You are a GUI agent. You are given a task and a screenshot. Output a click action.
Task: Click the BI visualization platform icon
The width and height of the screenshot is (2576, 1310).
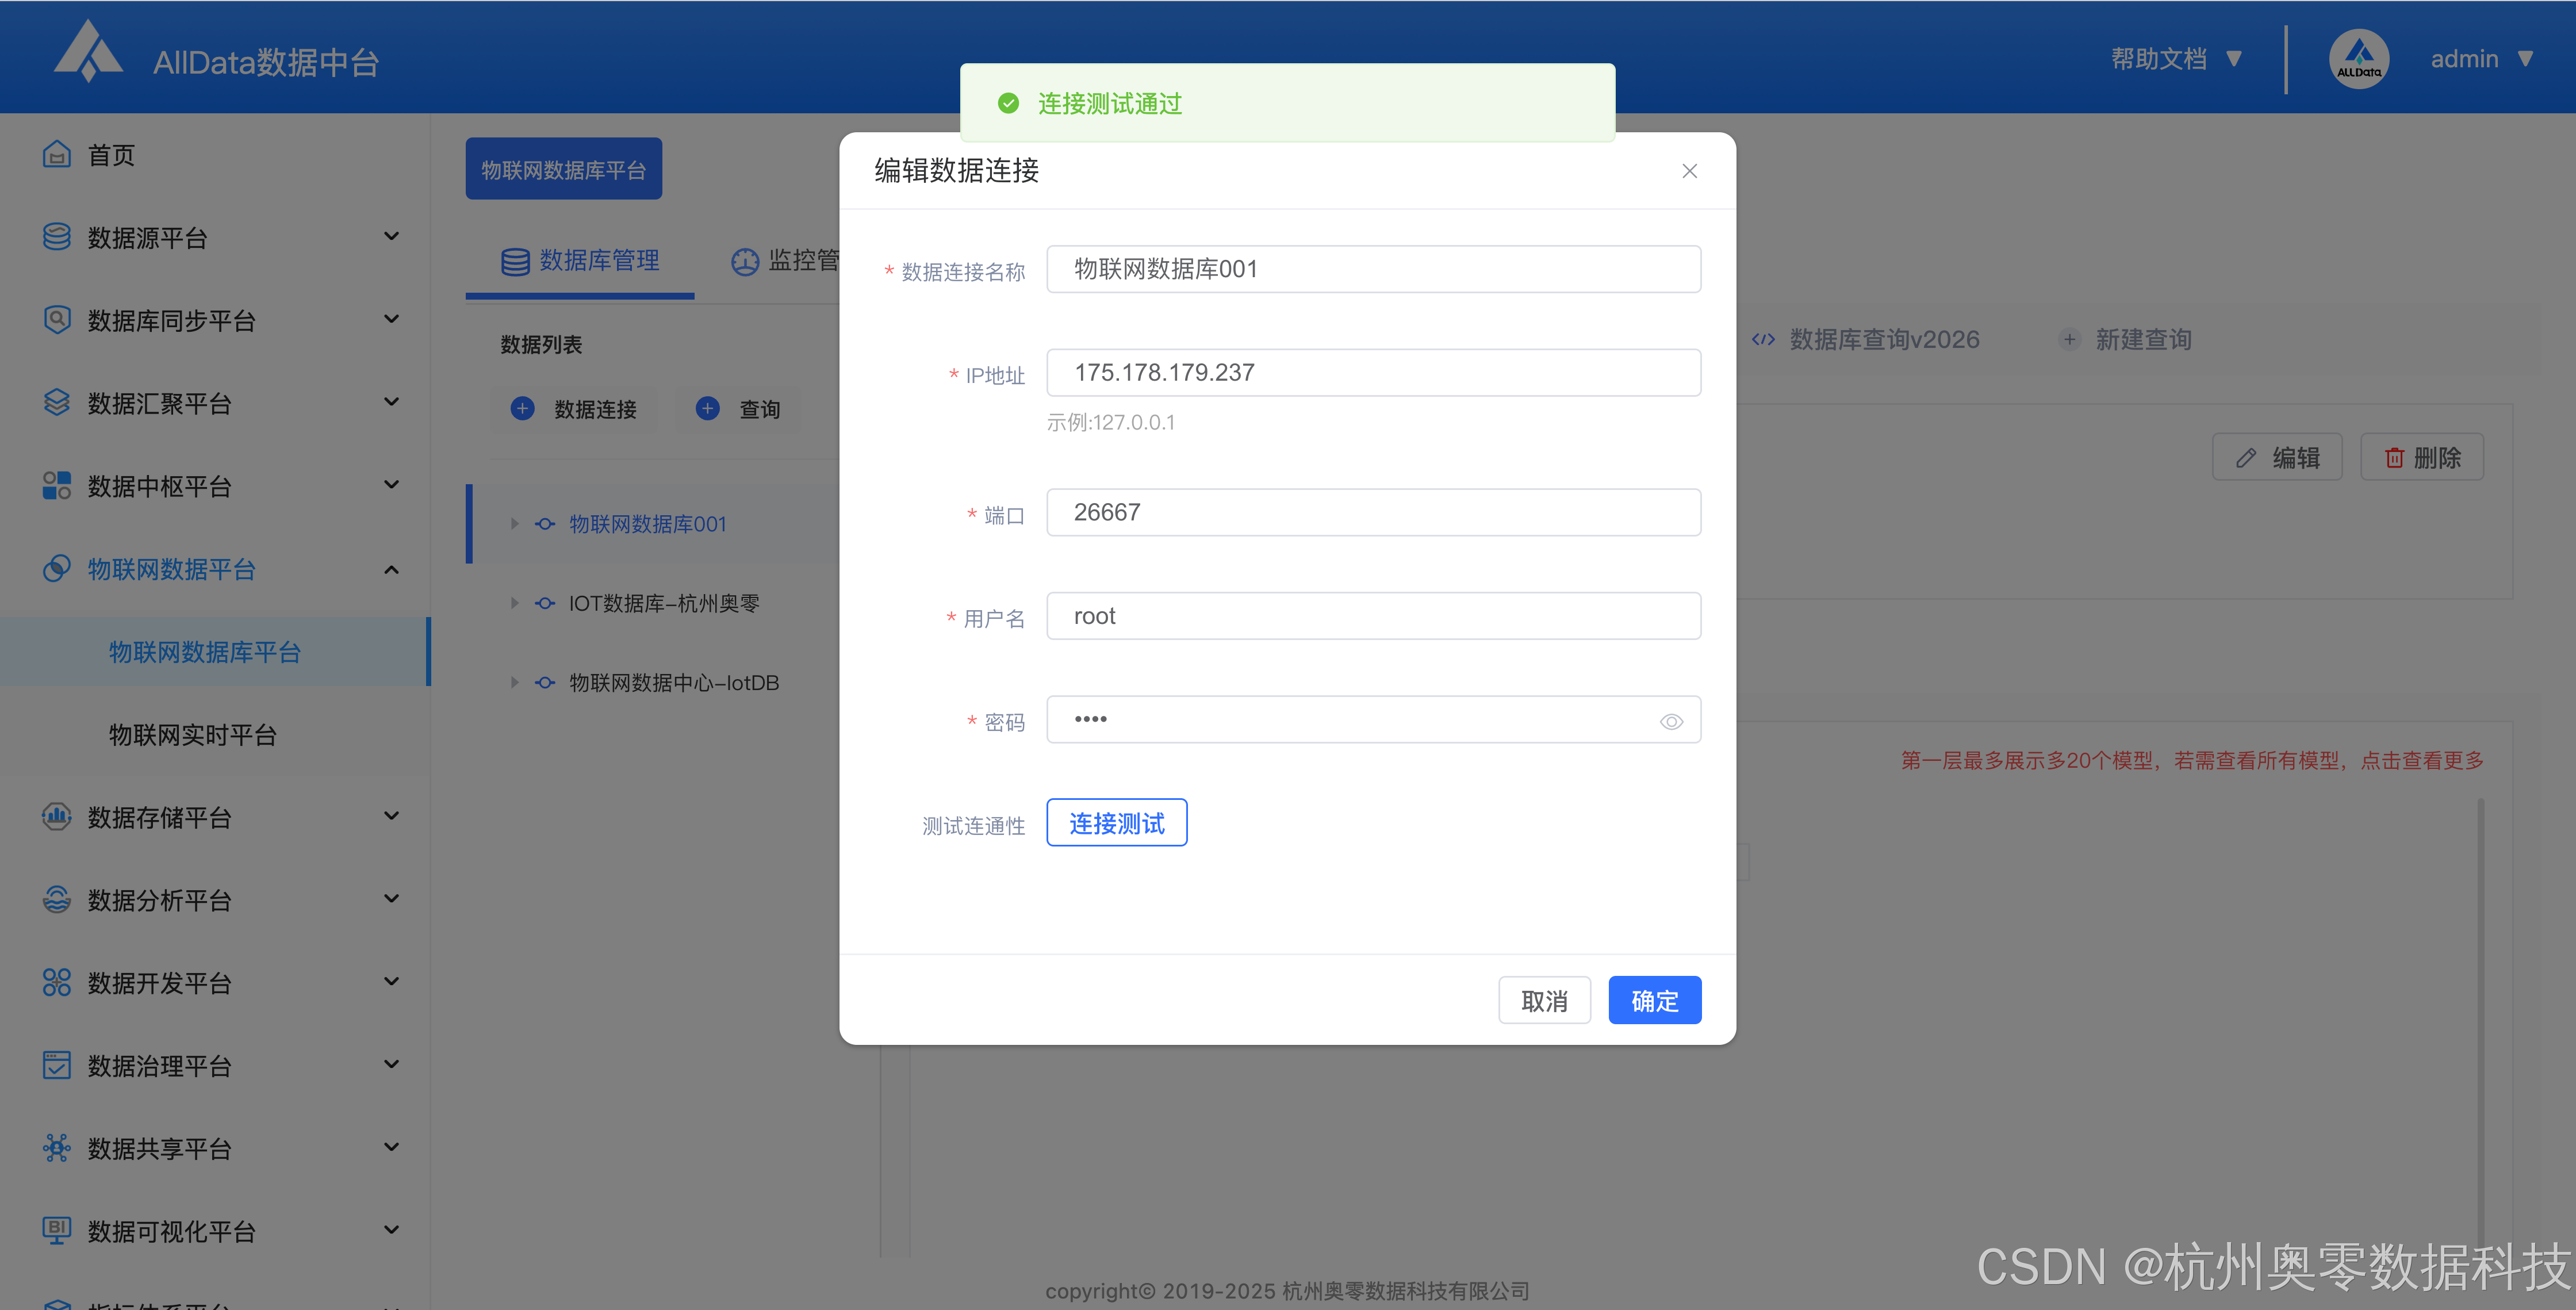point(56,1230)
